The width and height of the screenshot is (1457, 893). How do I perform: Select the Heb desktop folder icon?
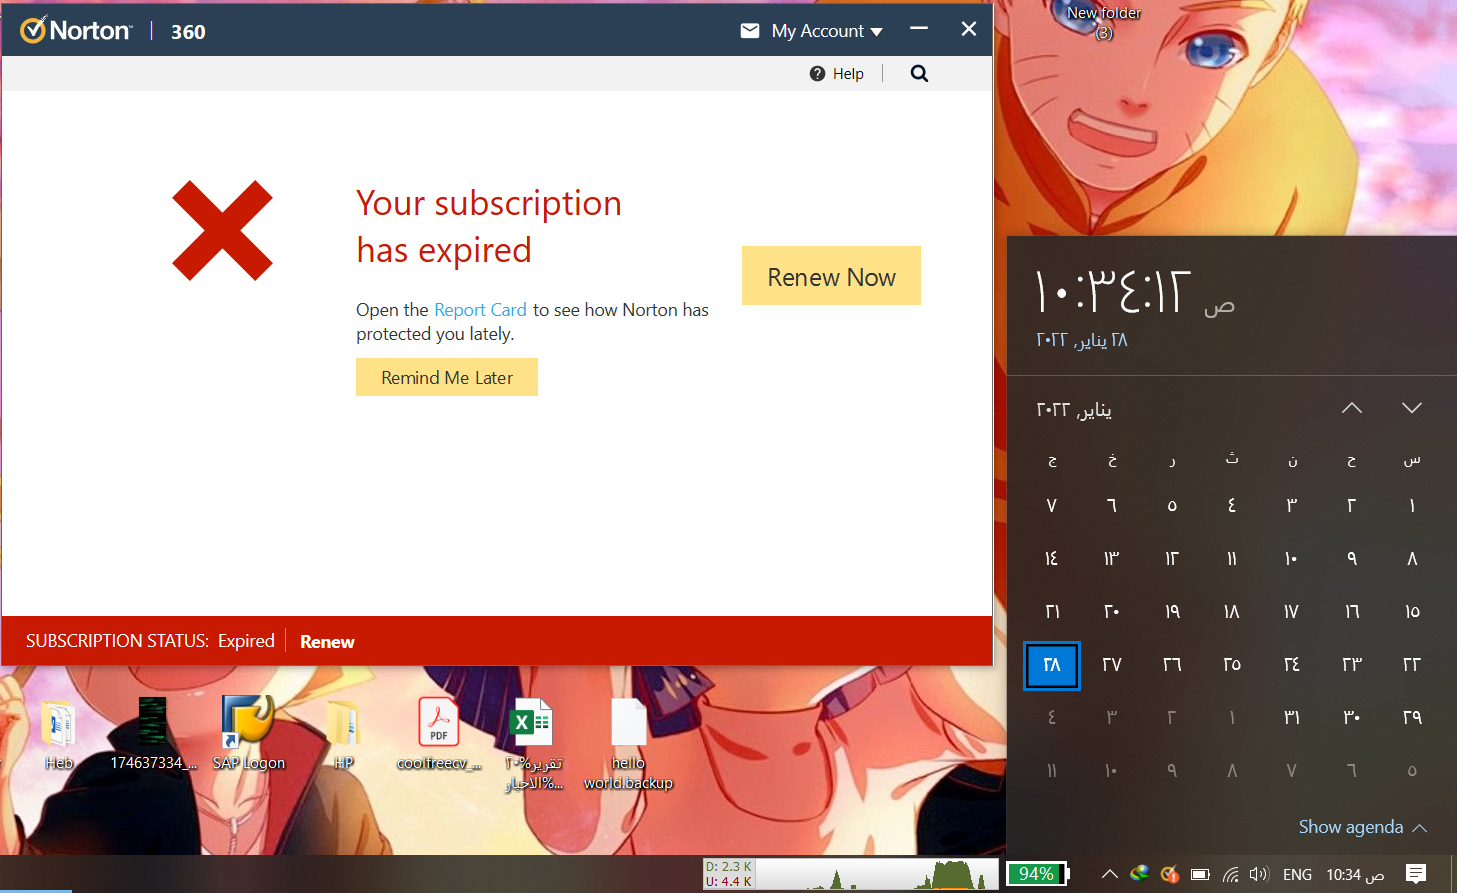[58, 735]
